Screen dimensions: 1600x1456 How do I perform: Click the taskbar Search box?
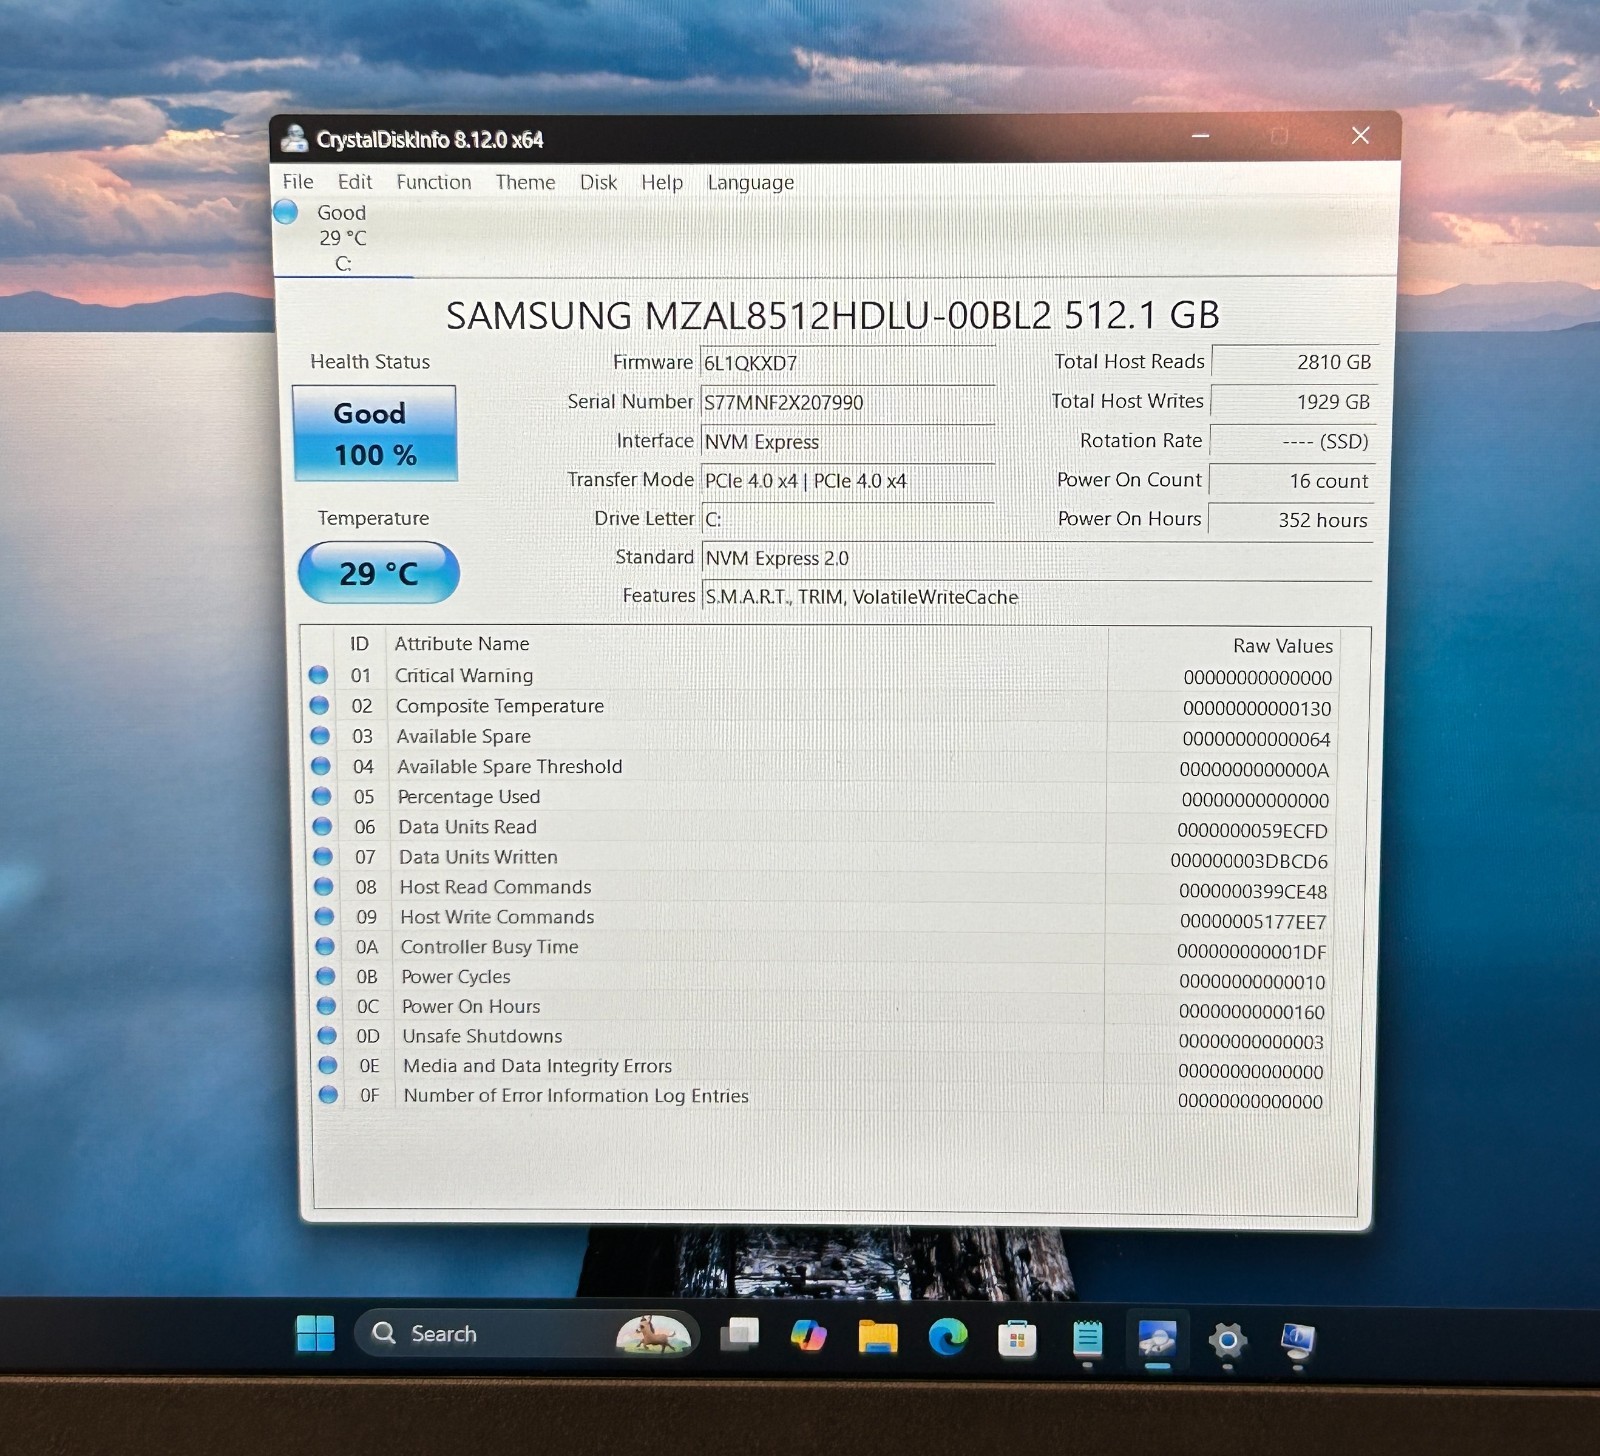[x=526, y=1333]
